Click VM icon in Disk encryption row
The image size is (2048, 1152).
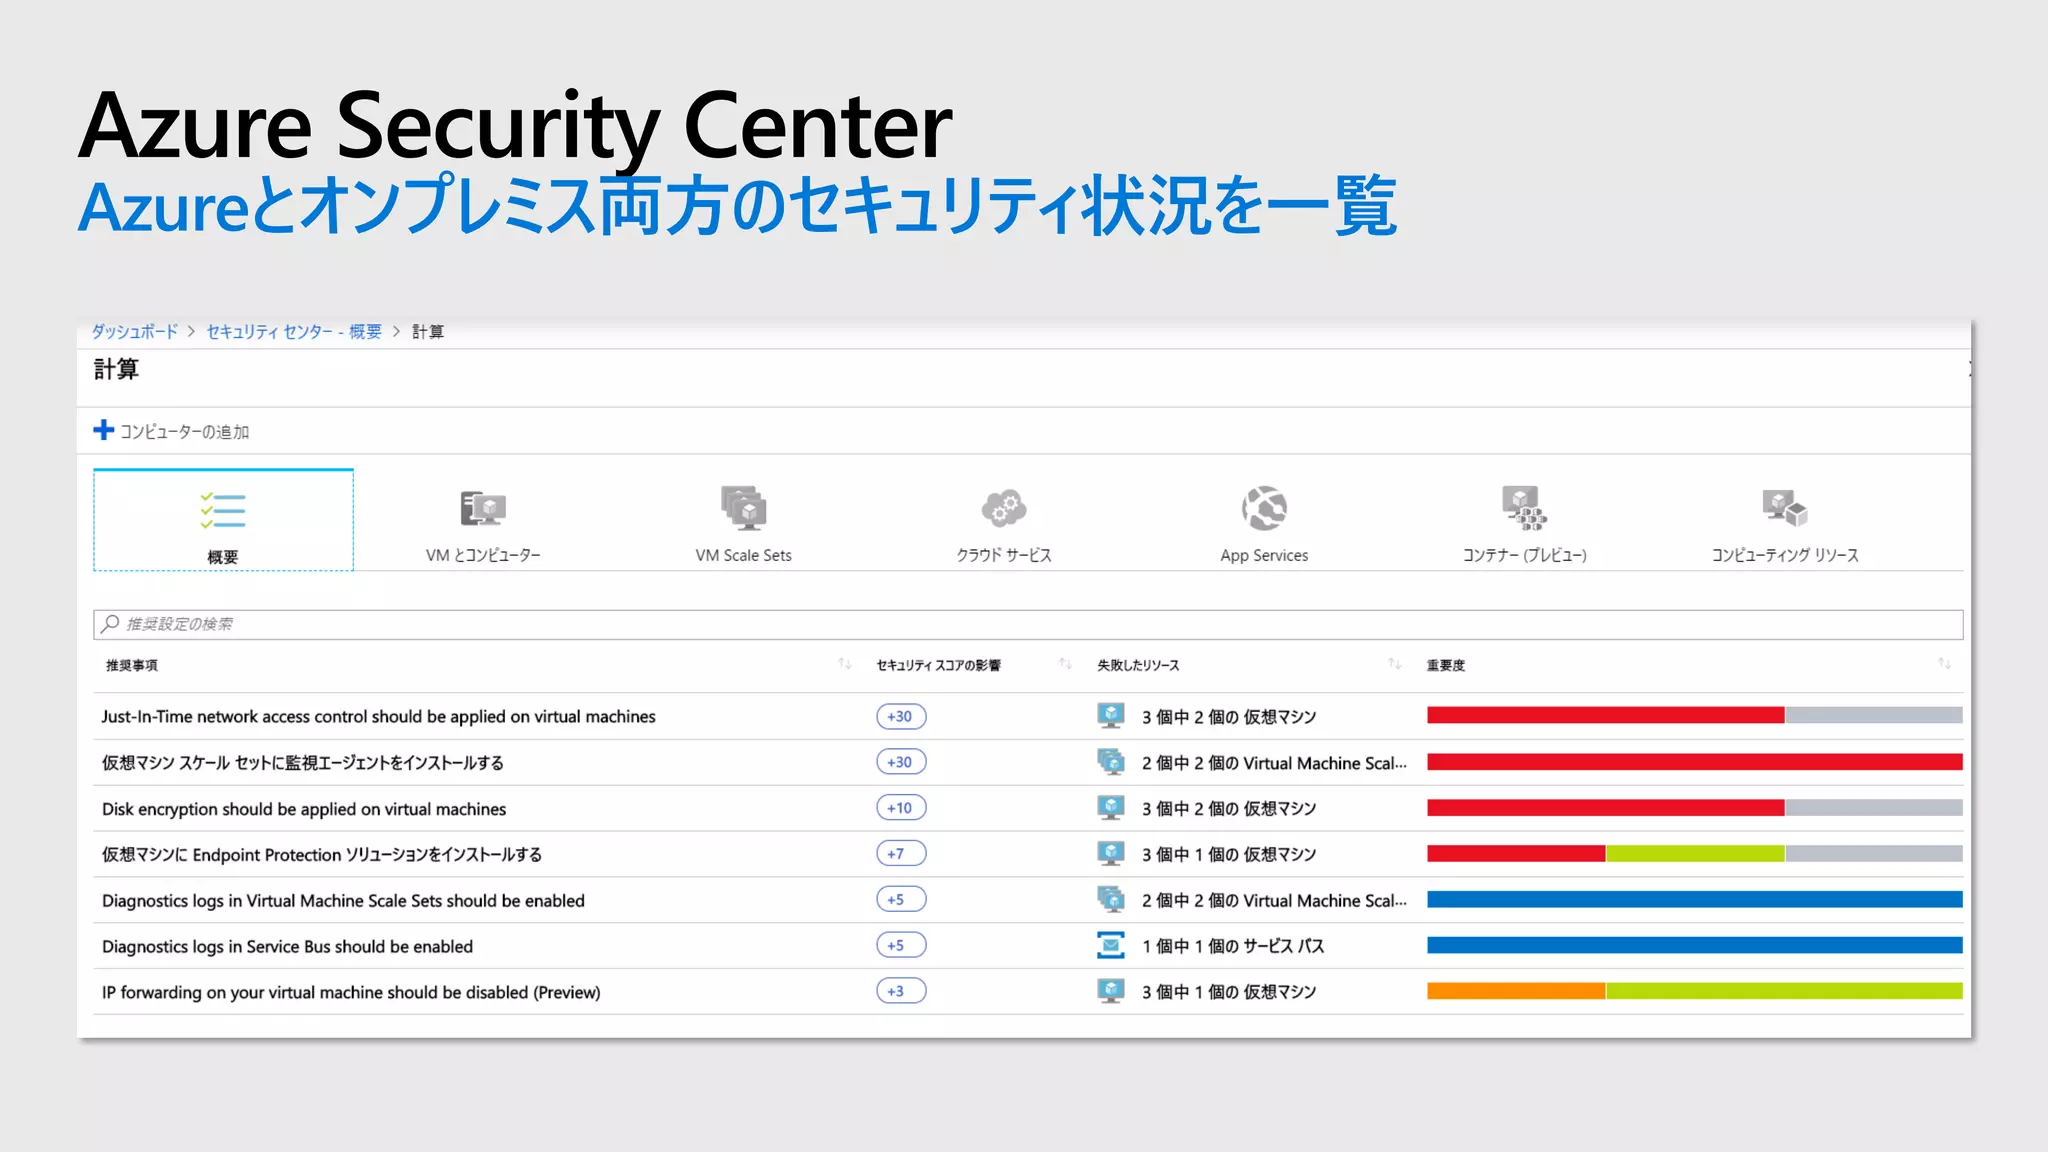(1111, 807)
